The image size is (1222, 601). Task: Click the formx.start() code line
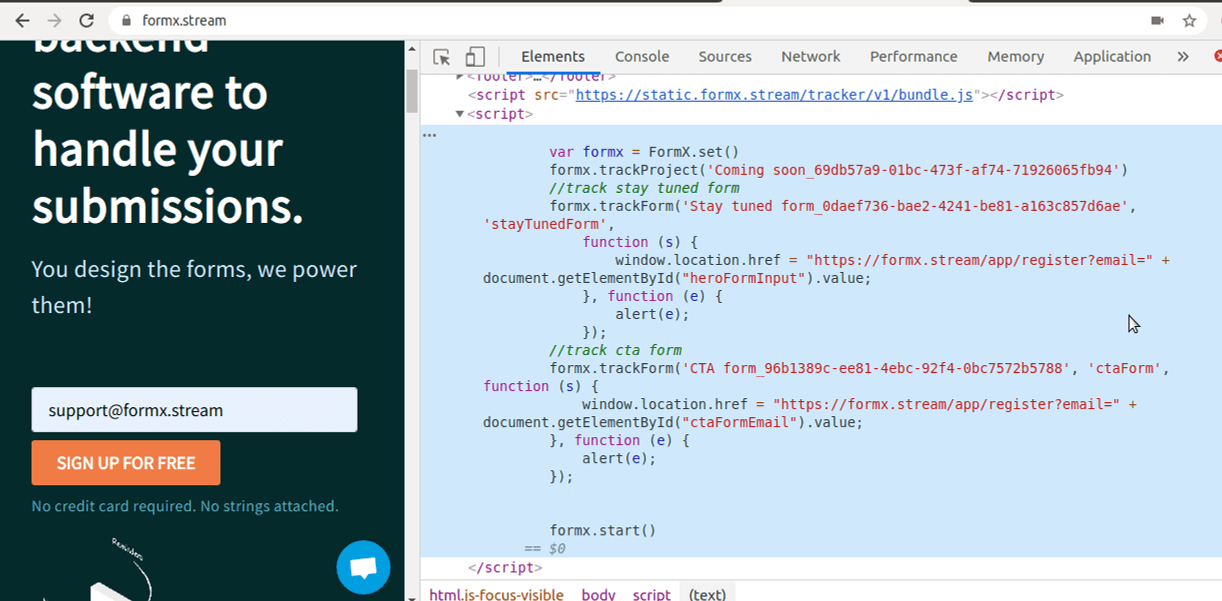pos(603,531)
